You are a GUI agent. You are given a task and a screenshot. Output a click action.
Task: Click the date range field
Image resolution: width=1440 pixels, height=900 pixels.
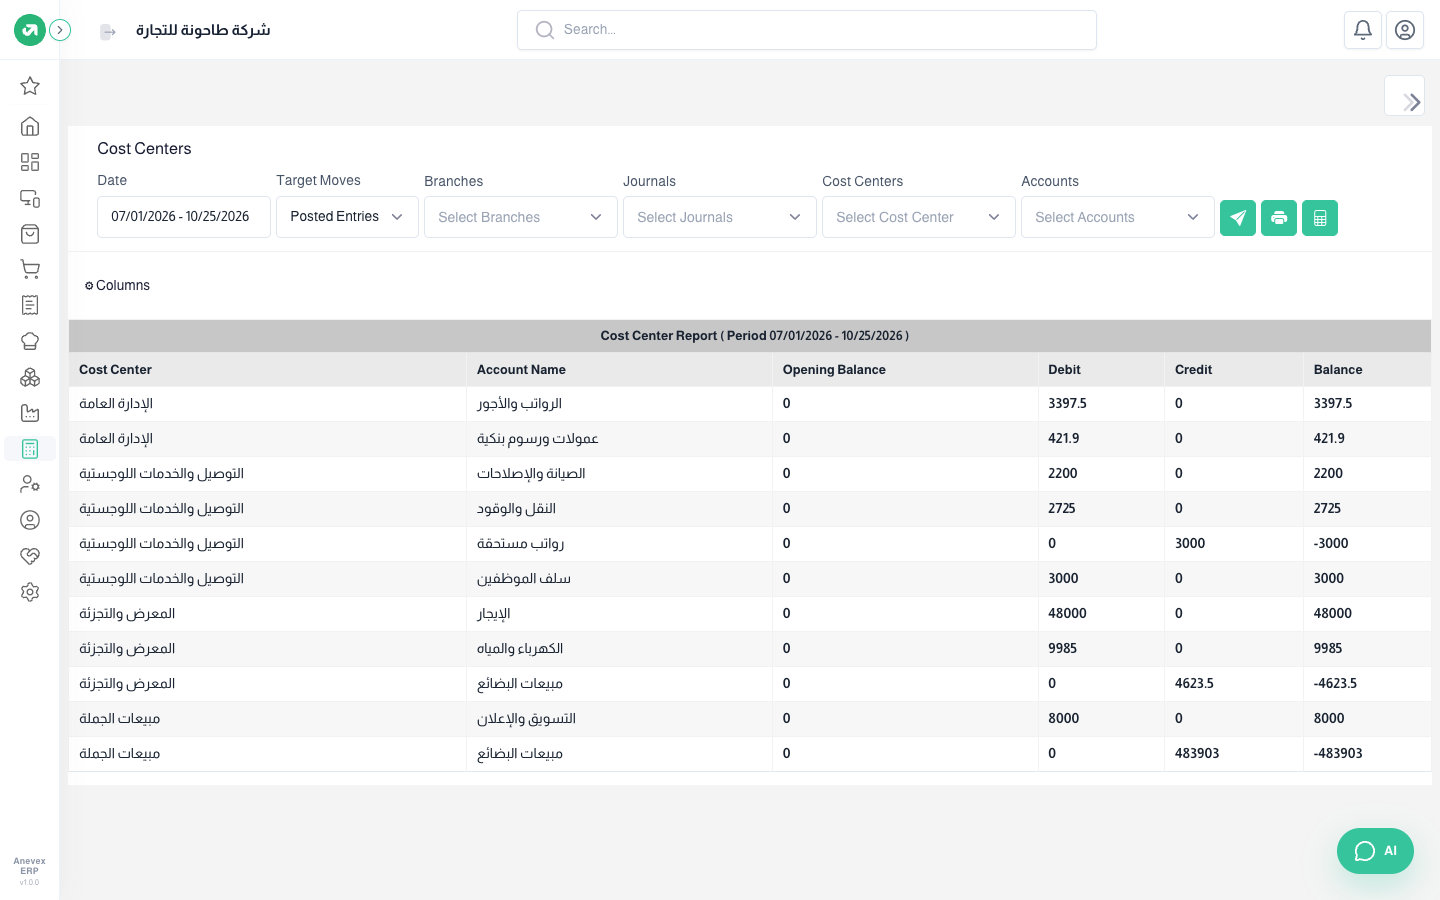[x=184, y=217]
